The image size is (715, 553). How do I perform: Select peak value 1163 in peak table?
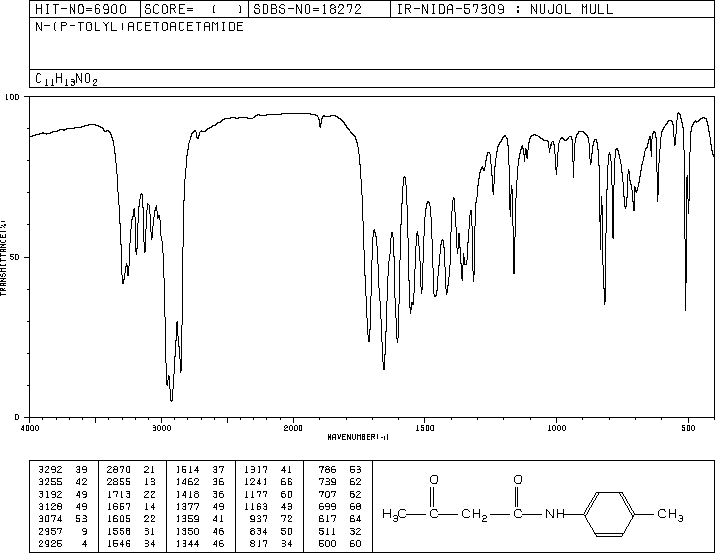256,506
